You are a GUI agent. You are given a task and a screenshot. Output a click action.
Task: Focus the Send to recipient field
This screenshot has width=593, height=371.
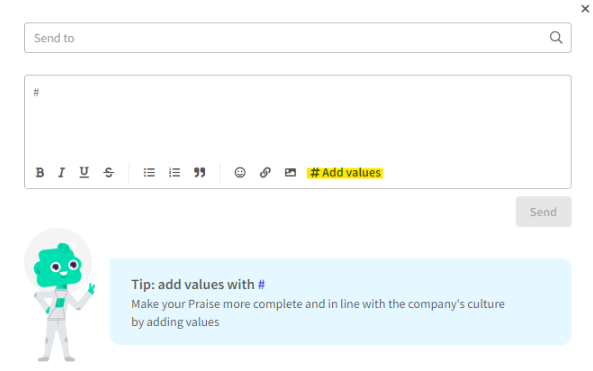point(298,38)
